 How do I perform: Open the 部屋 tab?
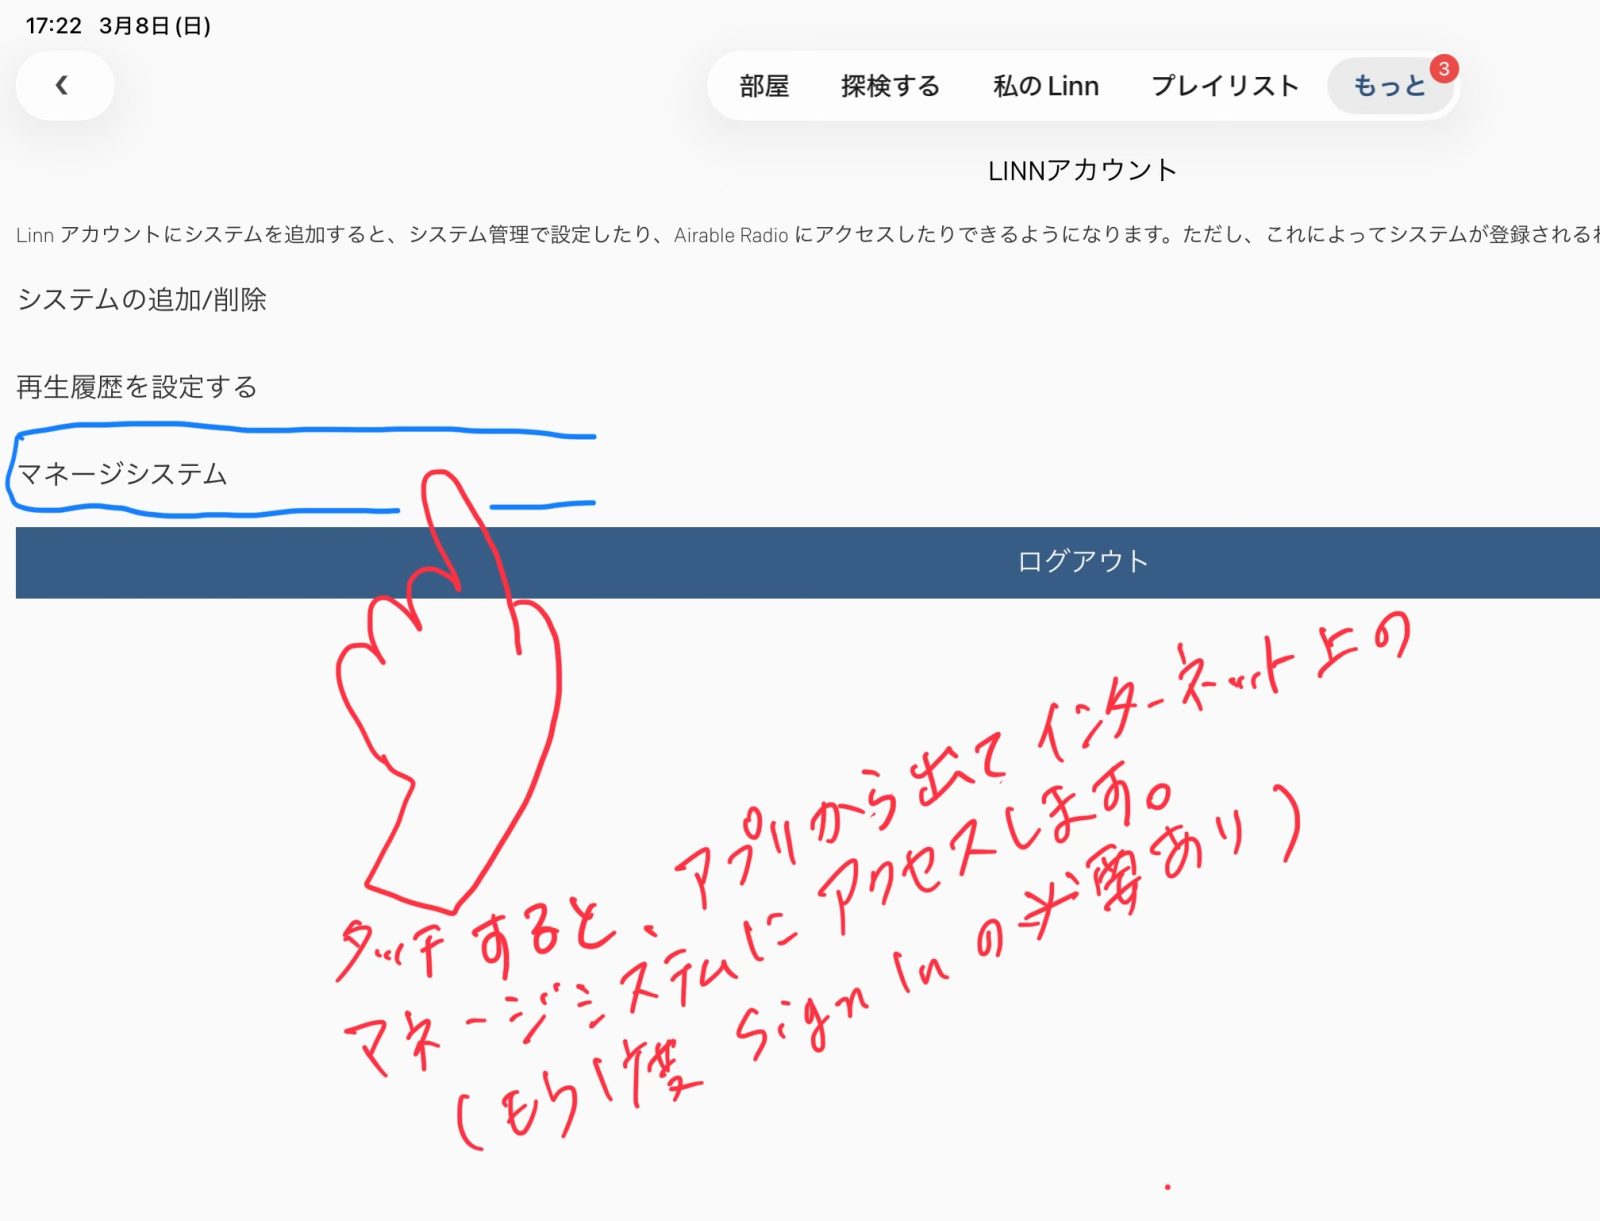point(764,87)
